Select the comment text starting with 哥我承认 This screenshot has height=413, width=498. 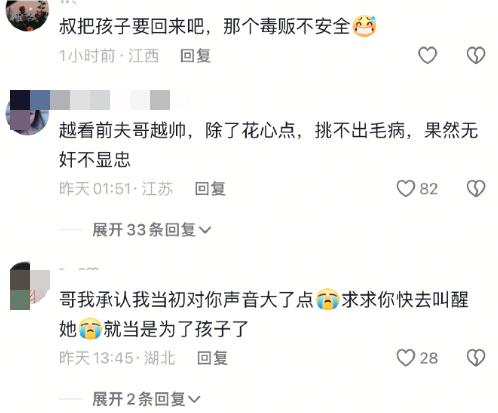tap(264, 314)
